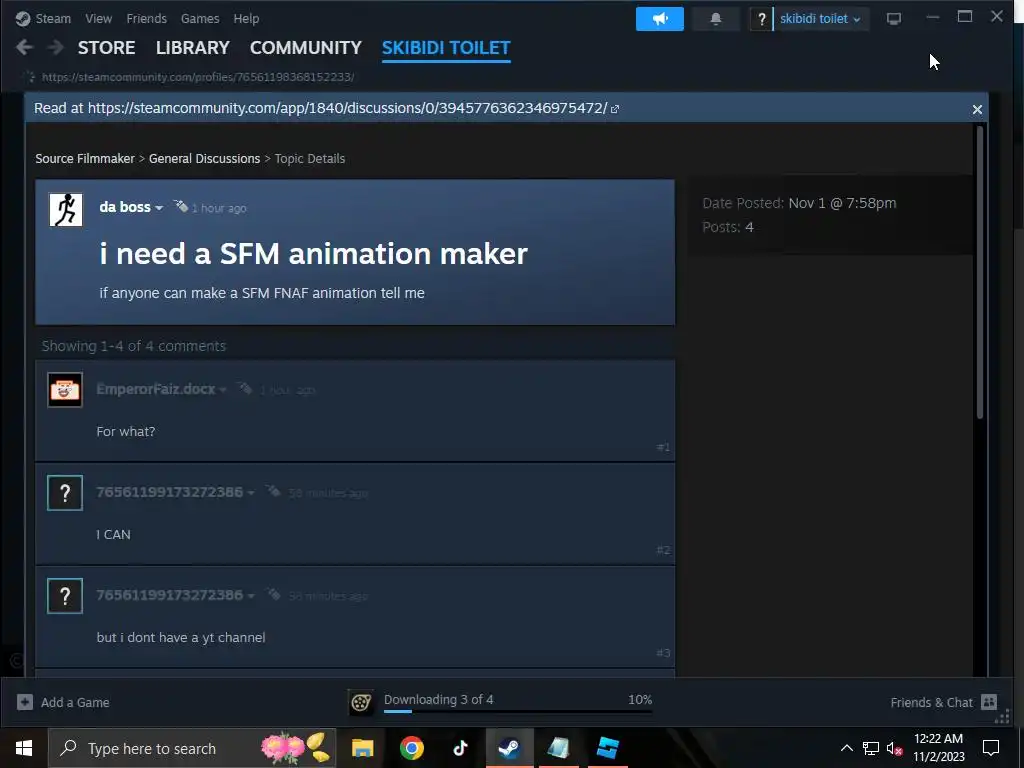Expand the skibidi toilet account dropdown
This screenshot has width=1024, height=768.
[821, 19]
